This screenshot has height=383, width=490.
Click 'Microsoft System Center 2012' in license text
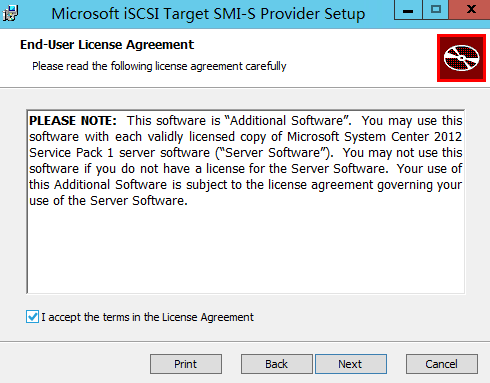374,137
